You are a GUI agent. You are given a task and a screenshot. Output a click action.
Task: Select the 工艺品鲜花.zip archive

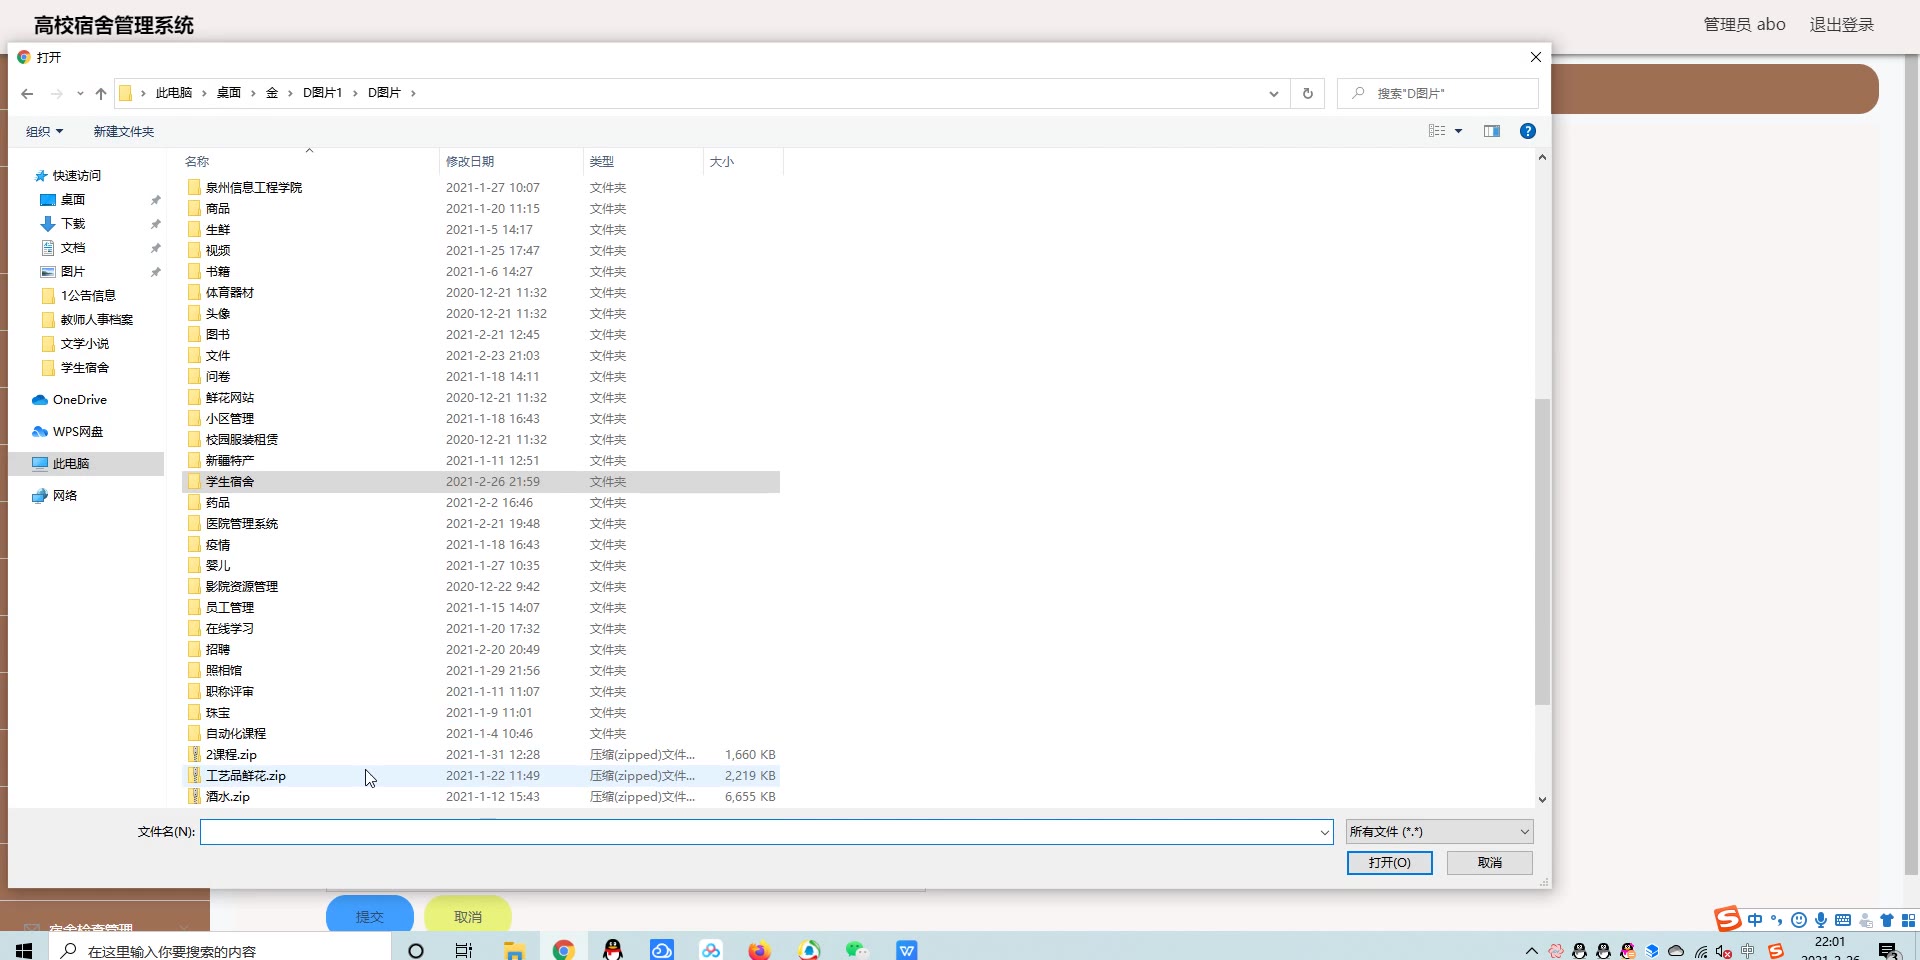point(481,776)
